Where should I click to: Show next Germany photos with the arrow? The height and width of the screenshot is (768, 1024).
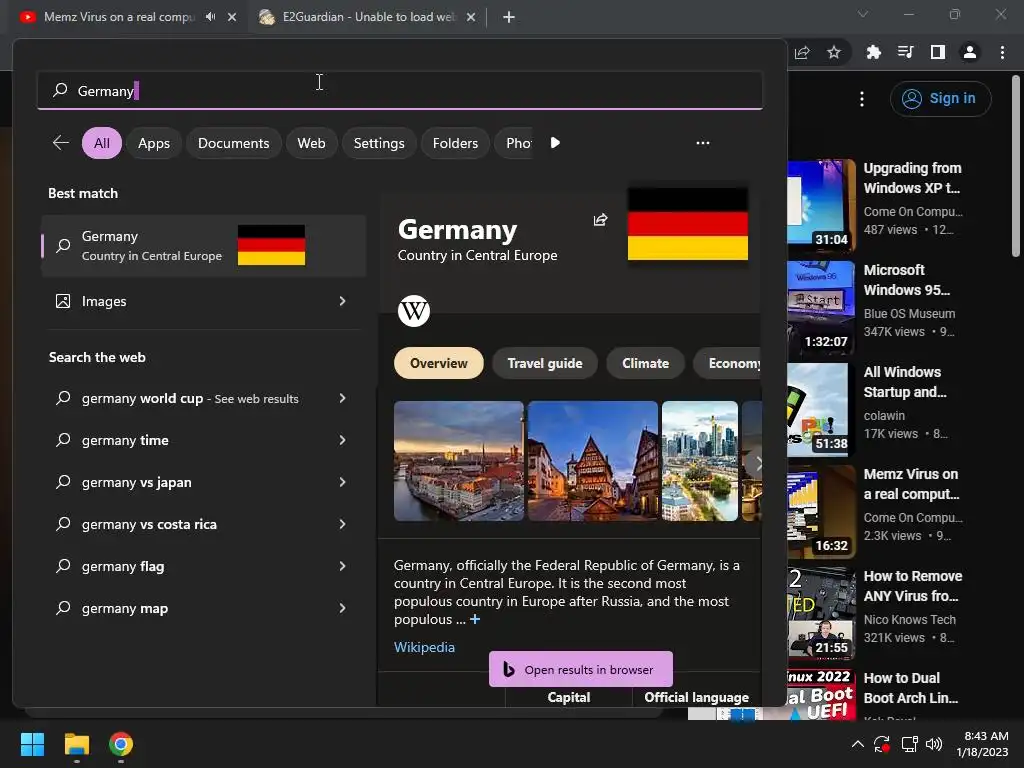[x=756, y=463]
